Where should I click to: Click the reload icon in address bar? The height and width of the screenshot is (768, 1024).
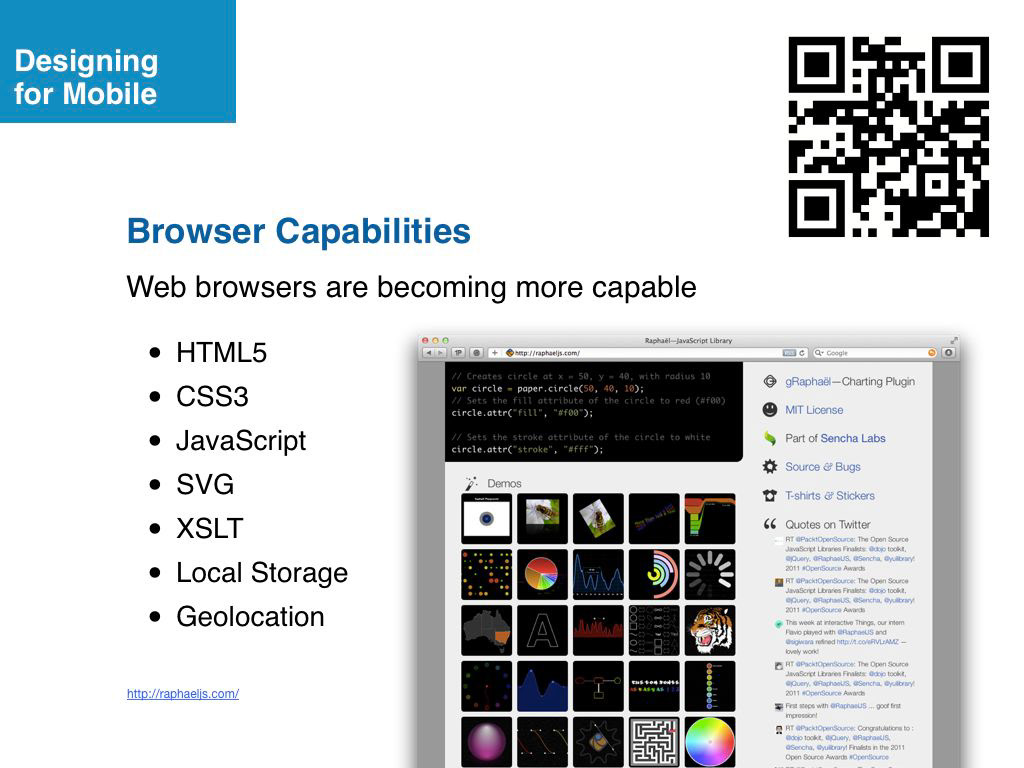(802, 353)
